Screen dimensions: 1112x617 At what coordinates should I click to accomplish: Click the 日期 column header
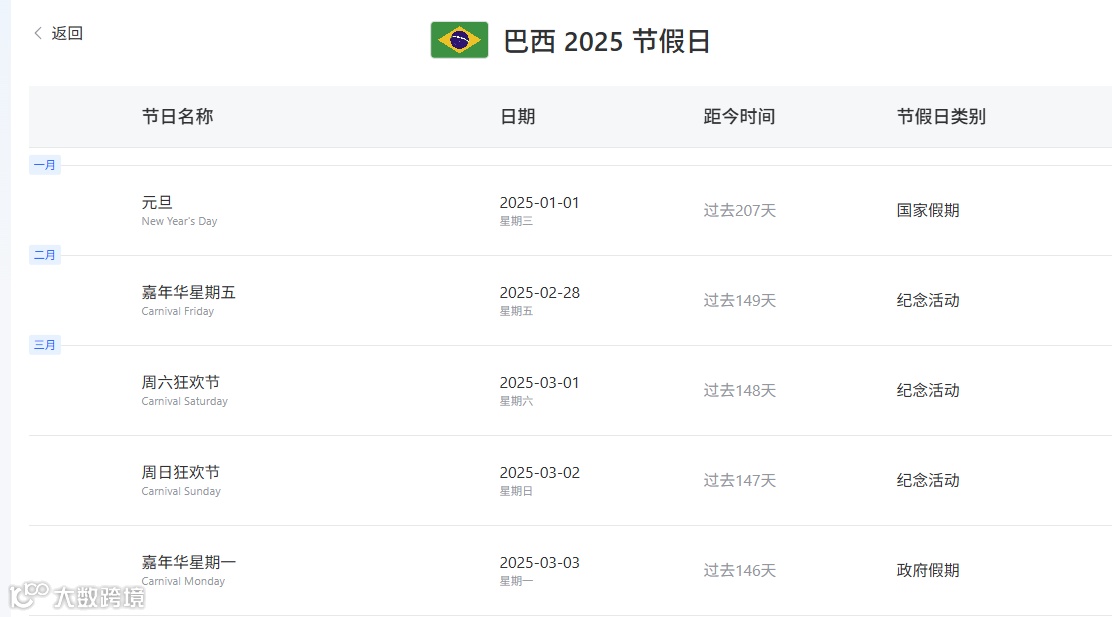[x=518, y=116]
